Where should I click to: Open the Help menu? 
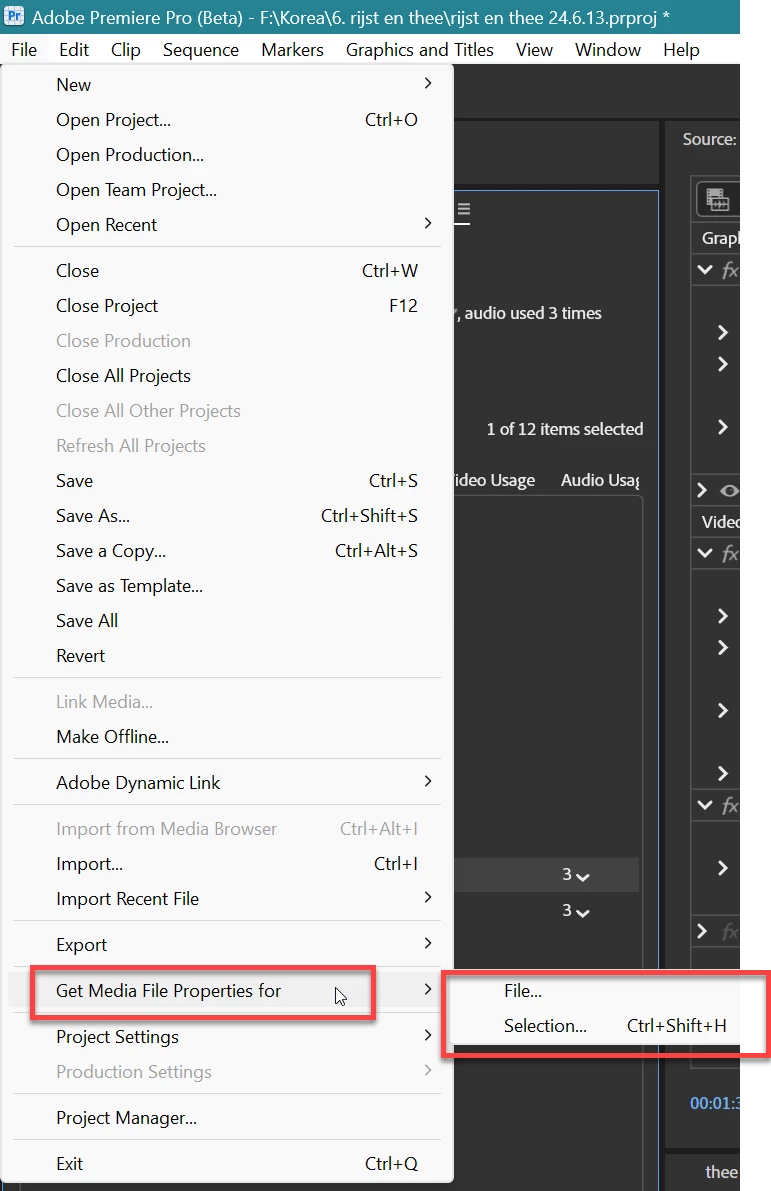pos(681,50)
